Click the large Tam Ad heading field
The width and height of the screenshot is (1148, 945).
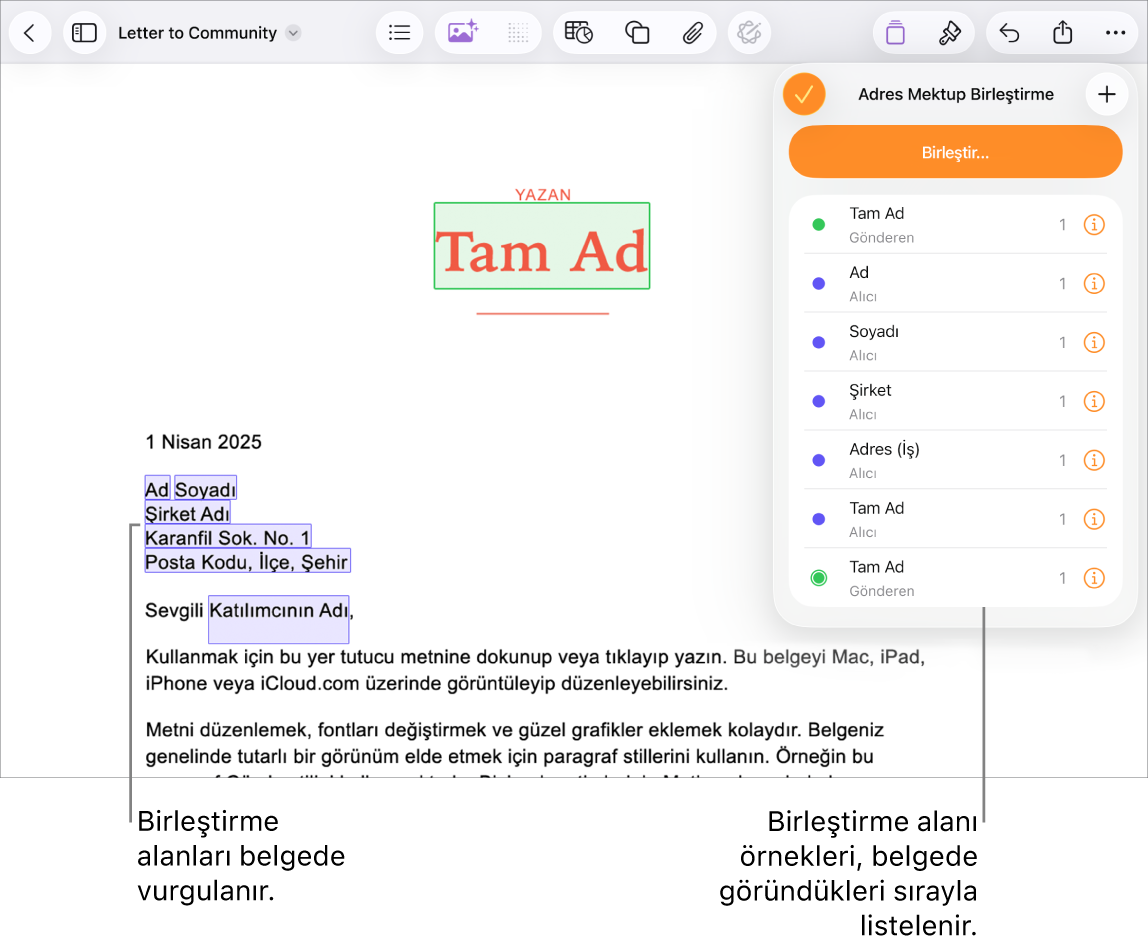[542, 246]
